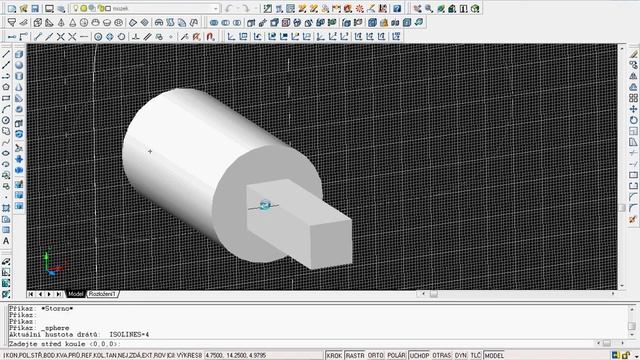The height and width of the screenshot is (360, 640).
Task: Click the Object Snap Settings magnet icon
Action: (x=210, y=36)
